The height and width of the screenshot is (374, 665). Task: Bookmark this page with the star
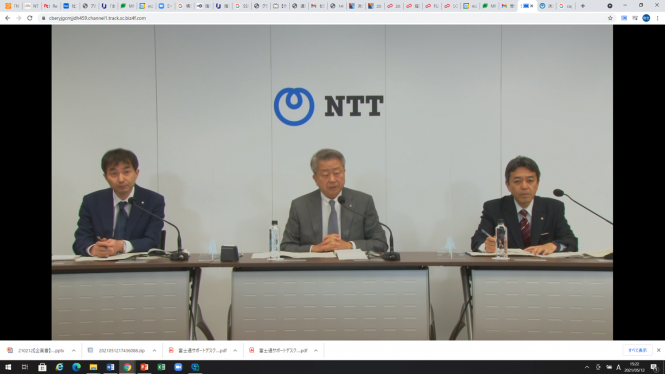coord(610,18)
